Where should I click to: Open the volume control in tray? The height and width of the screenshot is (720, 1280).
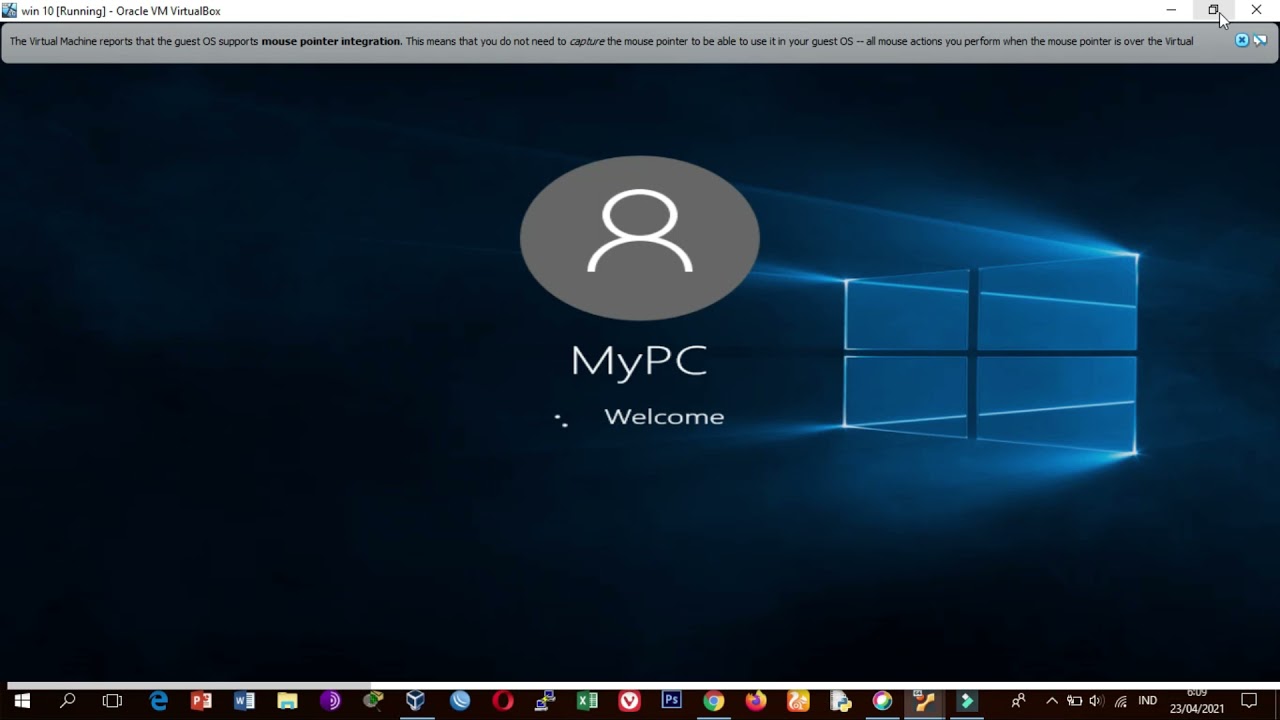click(x=1096, y=701)
